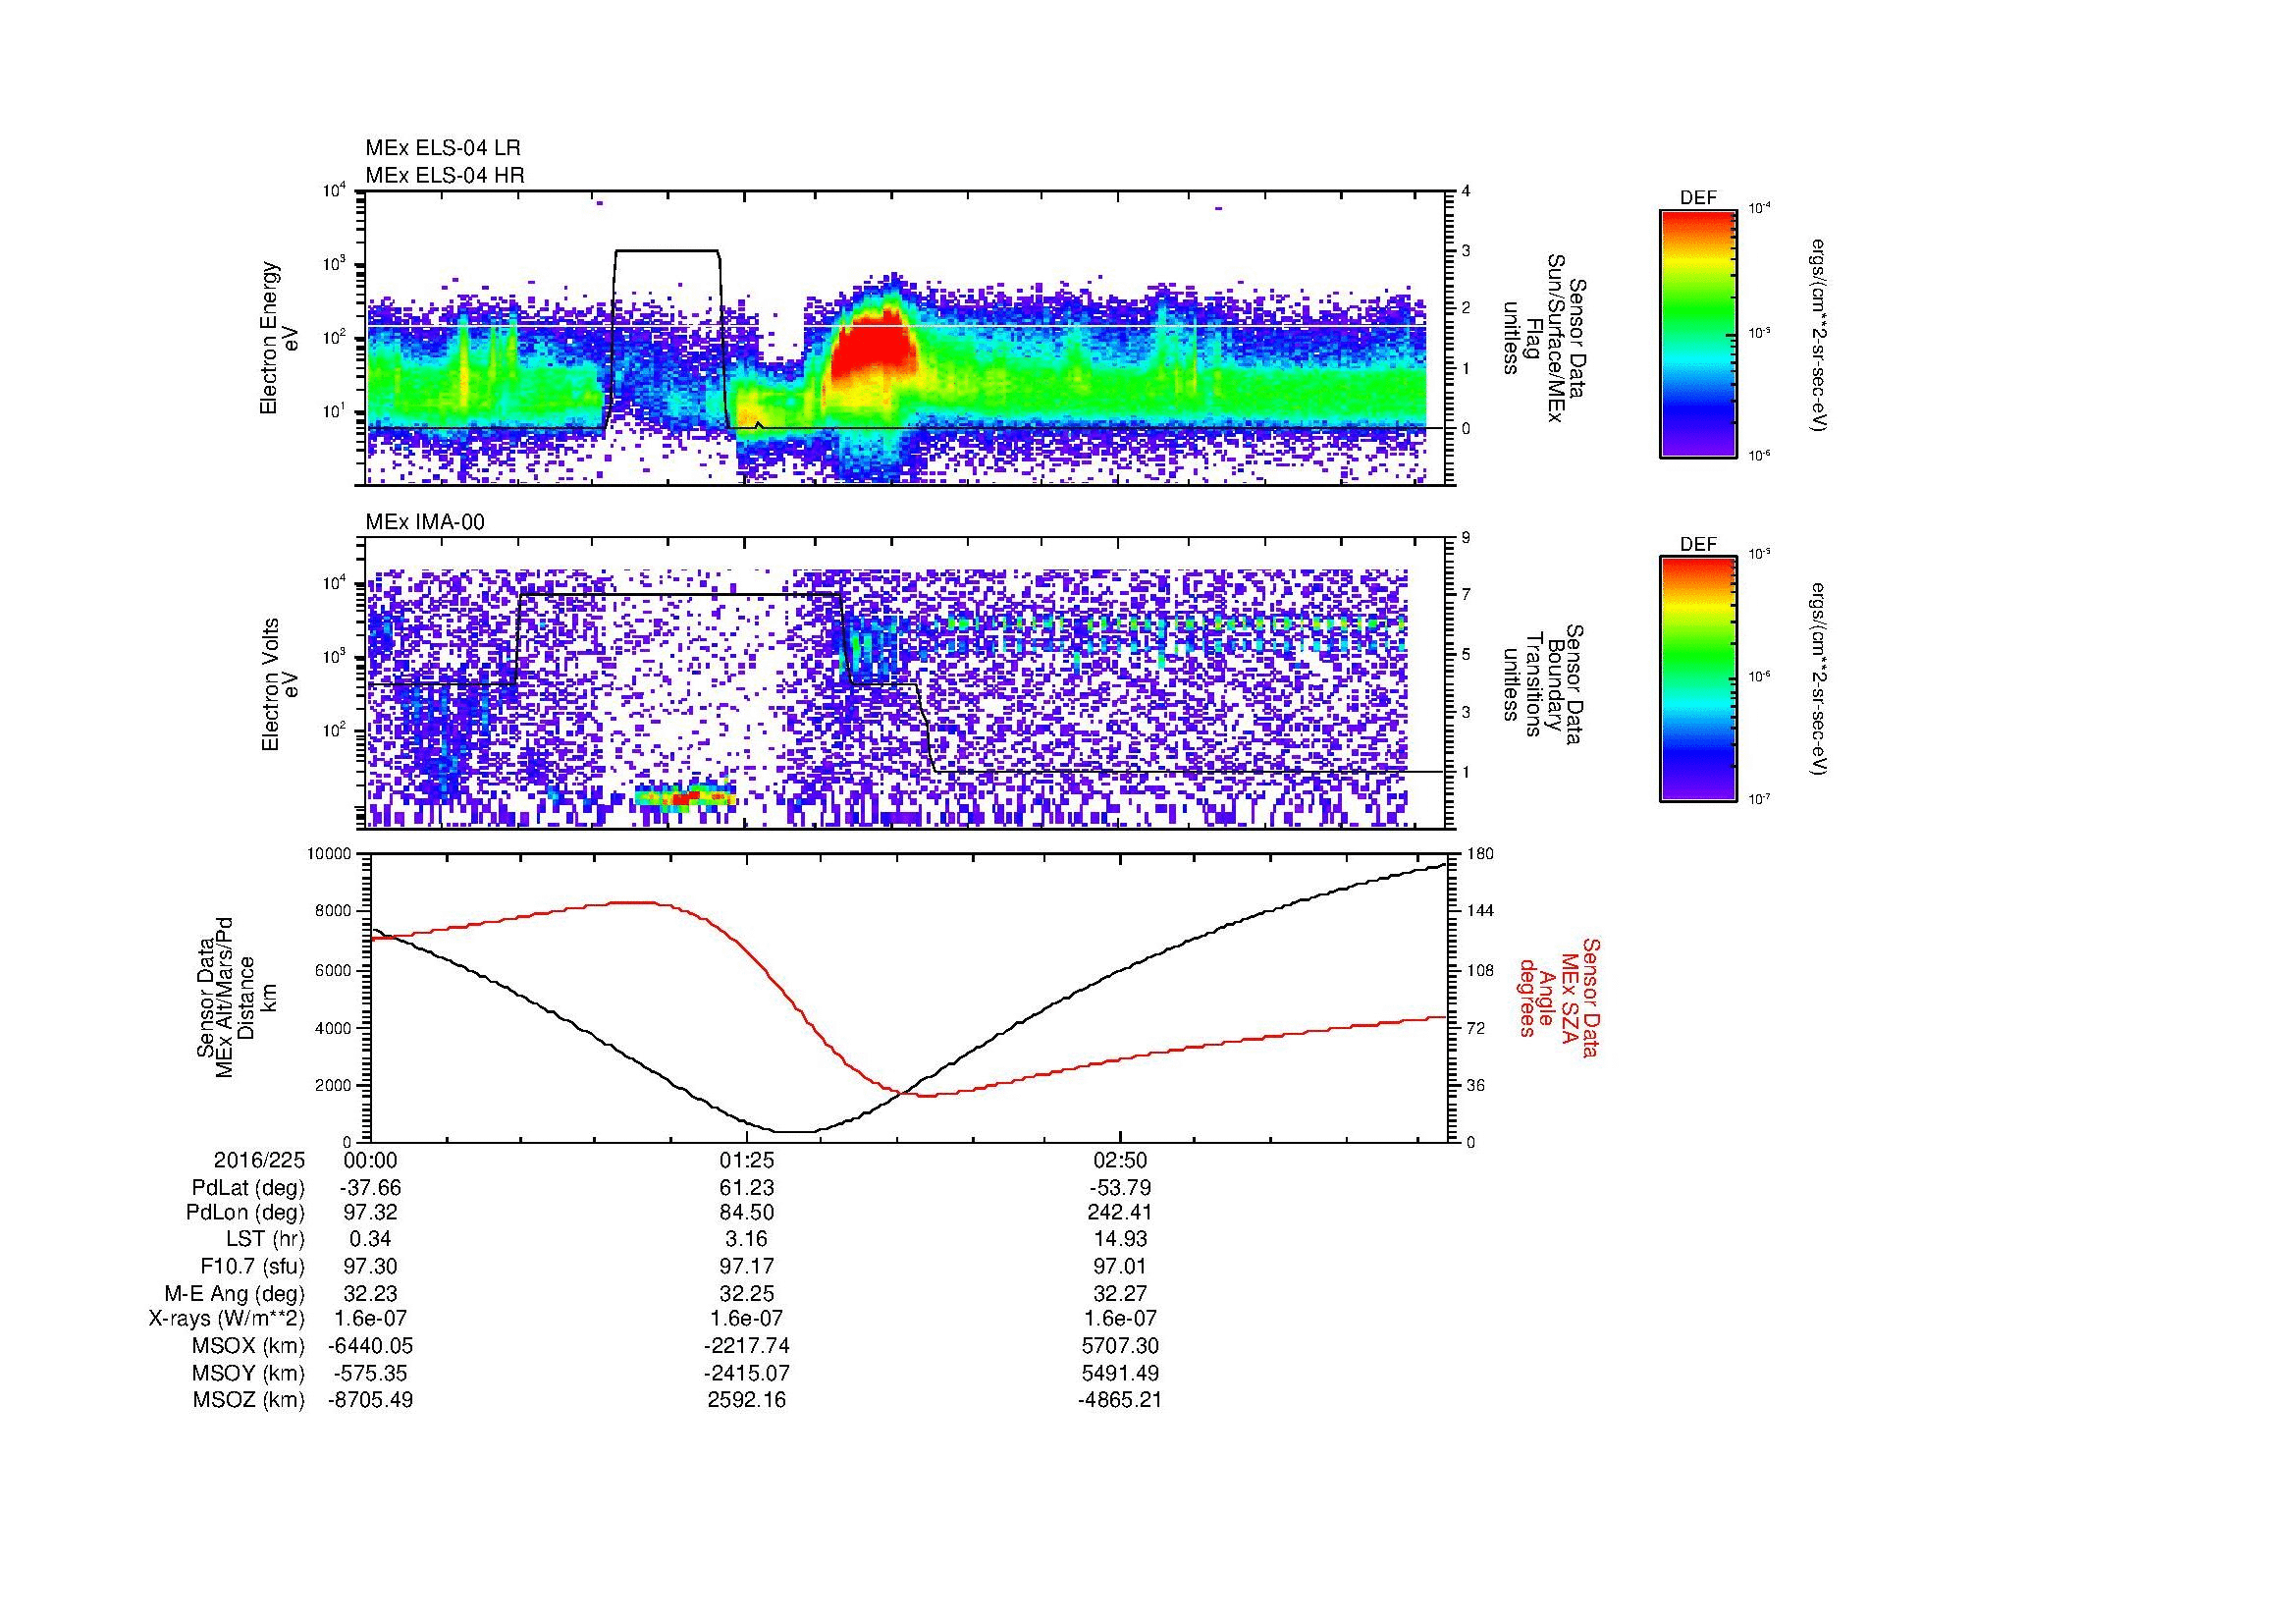Screen dimensions: 2296x1623
Task: Click the 'MEx IMA-00' panel title
Action: click(x=425, y=522)
